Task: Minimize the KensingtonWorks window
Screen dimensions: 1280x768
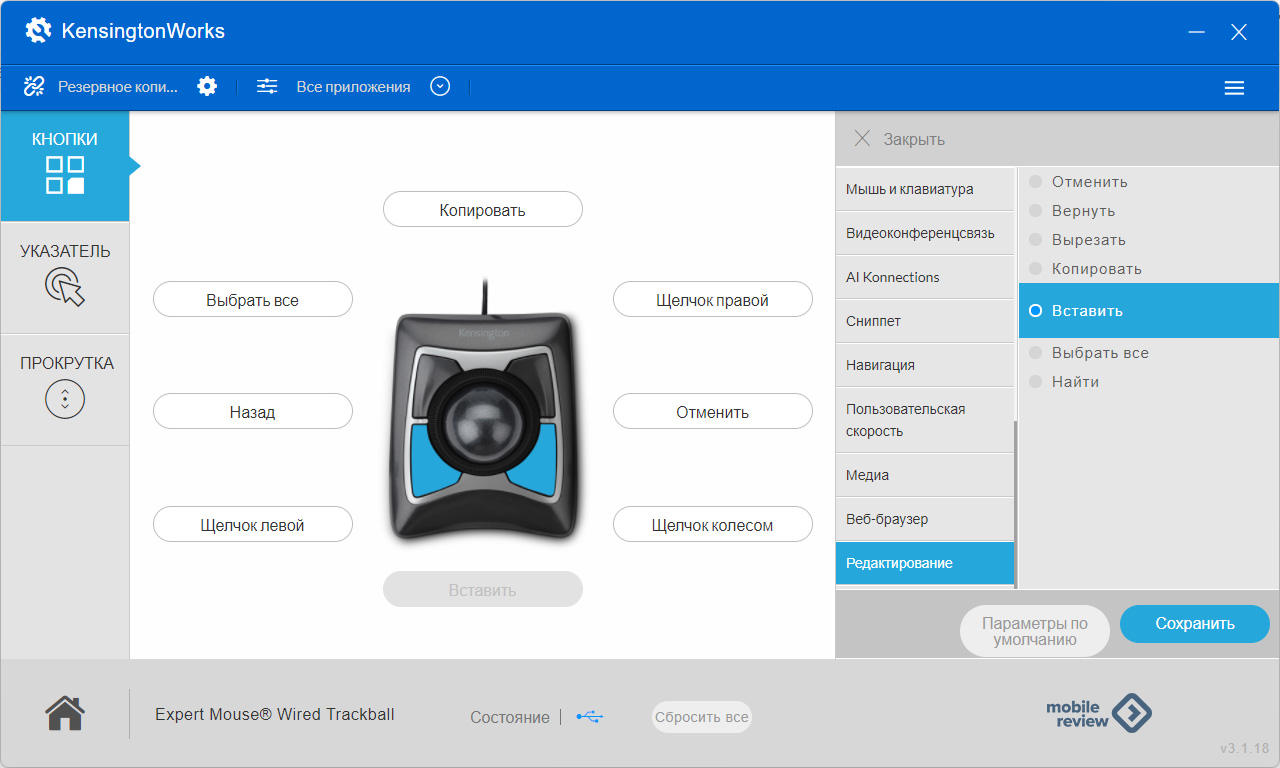Action: (1196, 32)
